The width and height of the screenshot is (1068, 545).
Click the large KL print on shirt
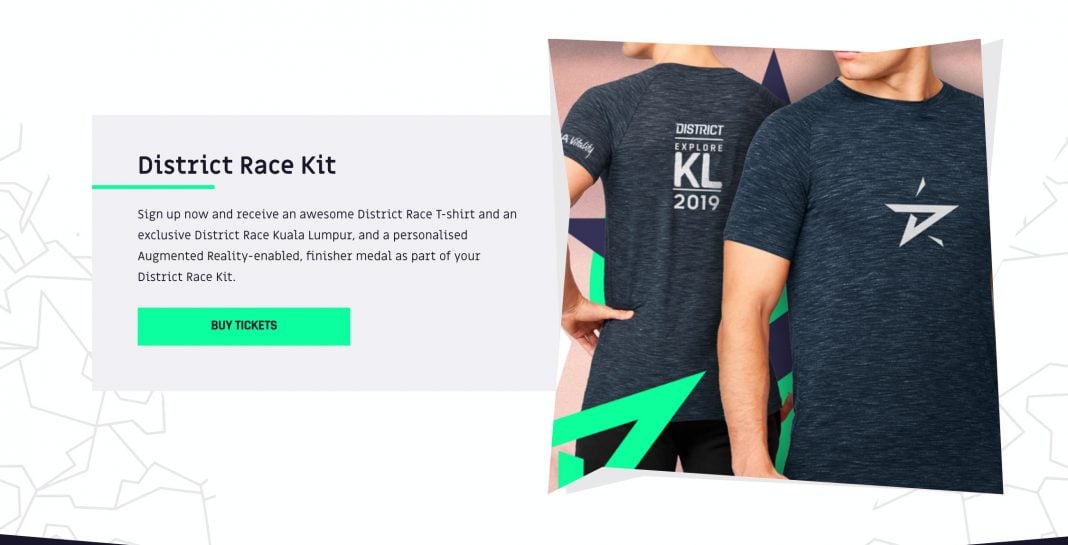click(x=697, y=173)
